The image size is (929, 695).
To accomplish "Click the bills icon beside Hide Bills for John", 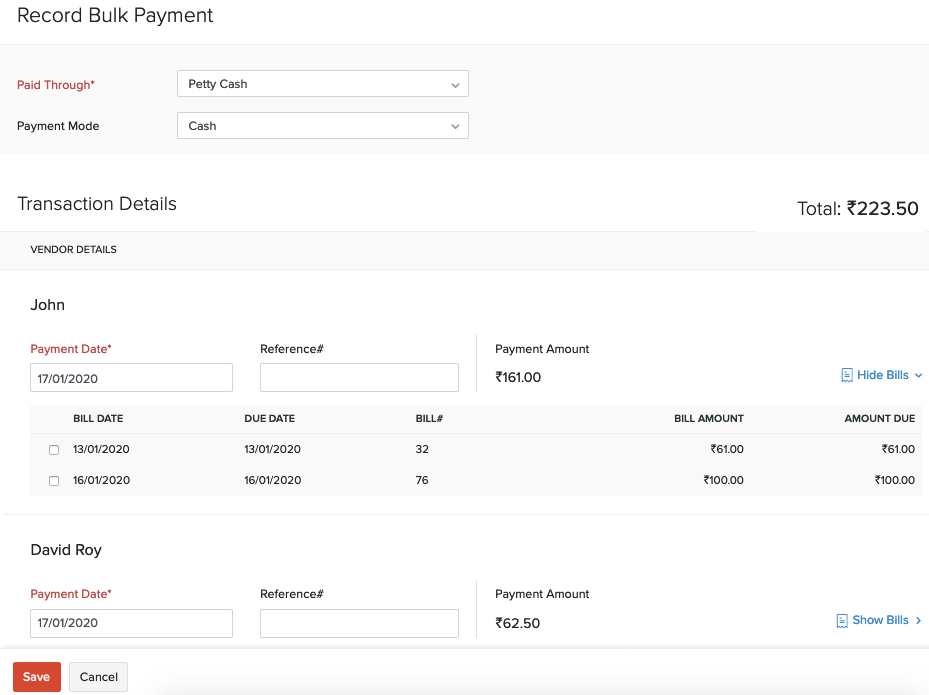I will pos(845,374).
